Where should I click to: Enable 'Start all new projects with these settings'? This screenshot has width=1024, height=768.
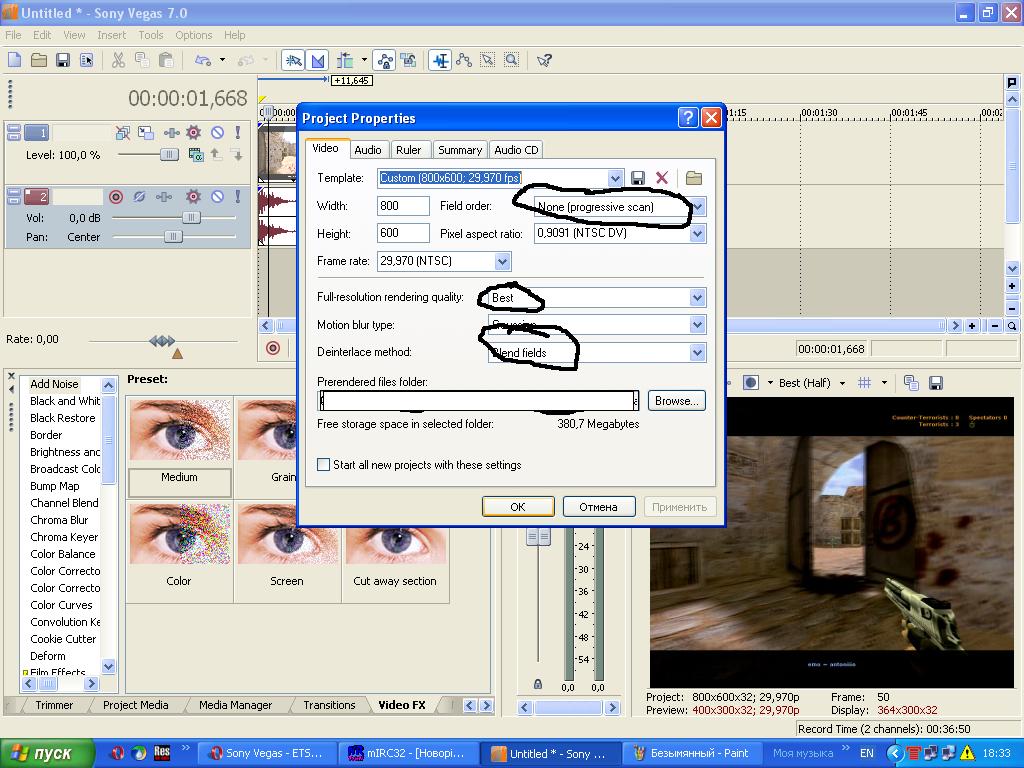click(x=324, y=465)
